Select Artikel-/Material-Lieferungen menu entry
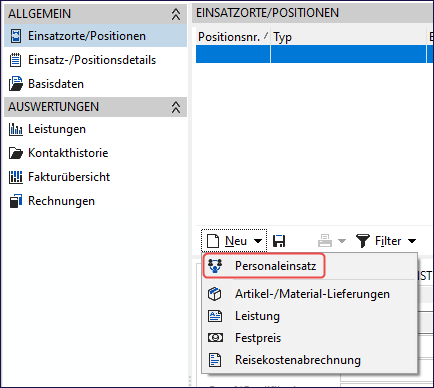Viewport: 434px width, 388px height. (310, 294)
